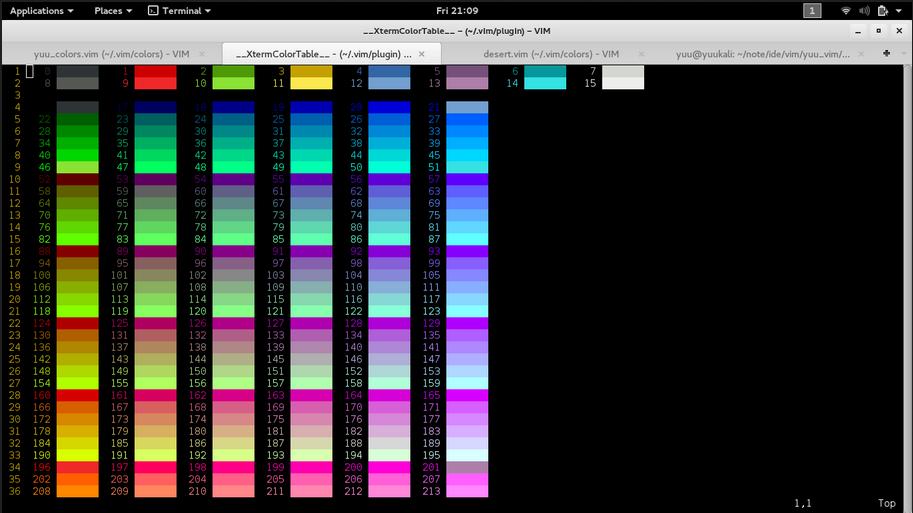
Task: Click the number 176 label
Action: click(353, 419)
